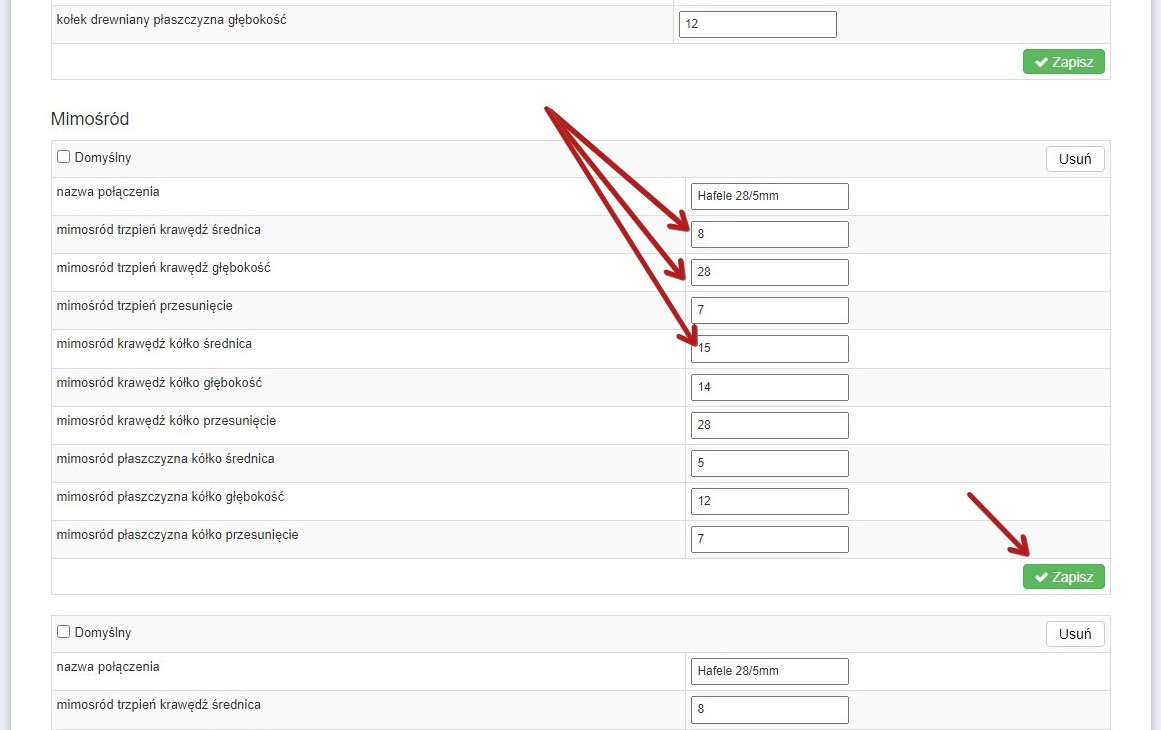Delete the bottom connection block with Usuń
1161x730 pixels.
[x=1074, y=634]
